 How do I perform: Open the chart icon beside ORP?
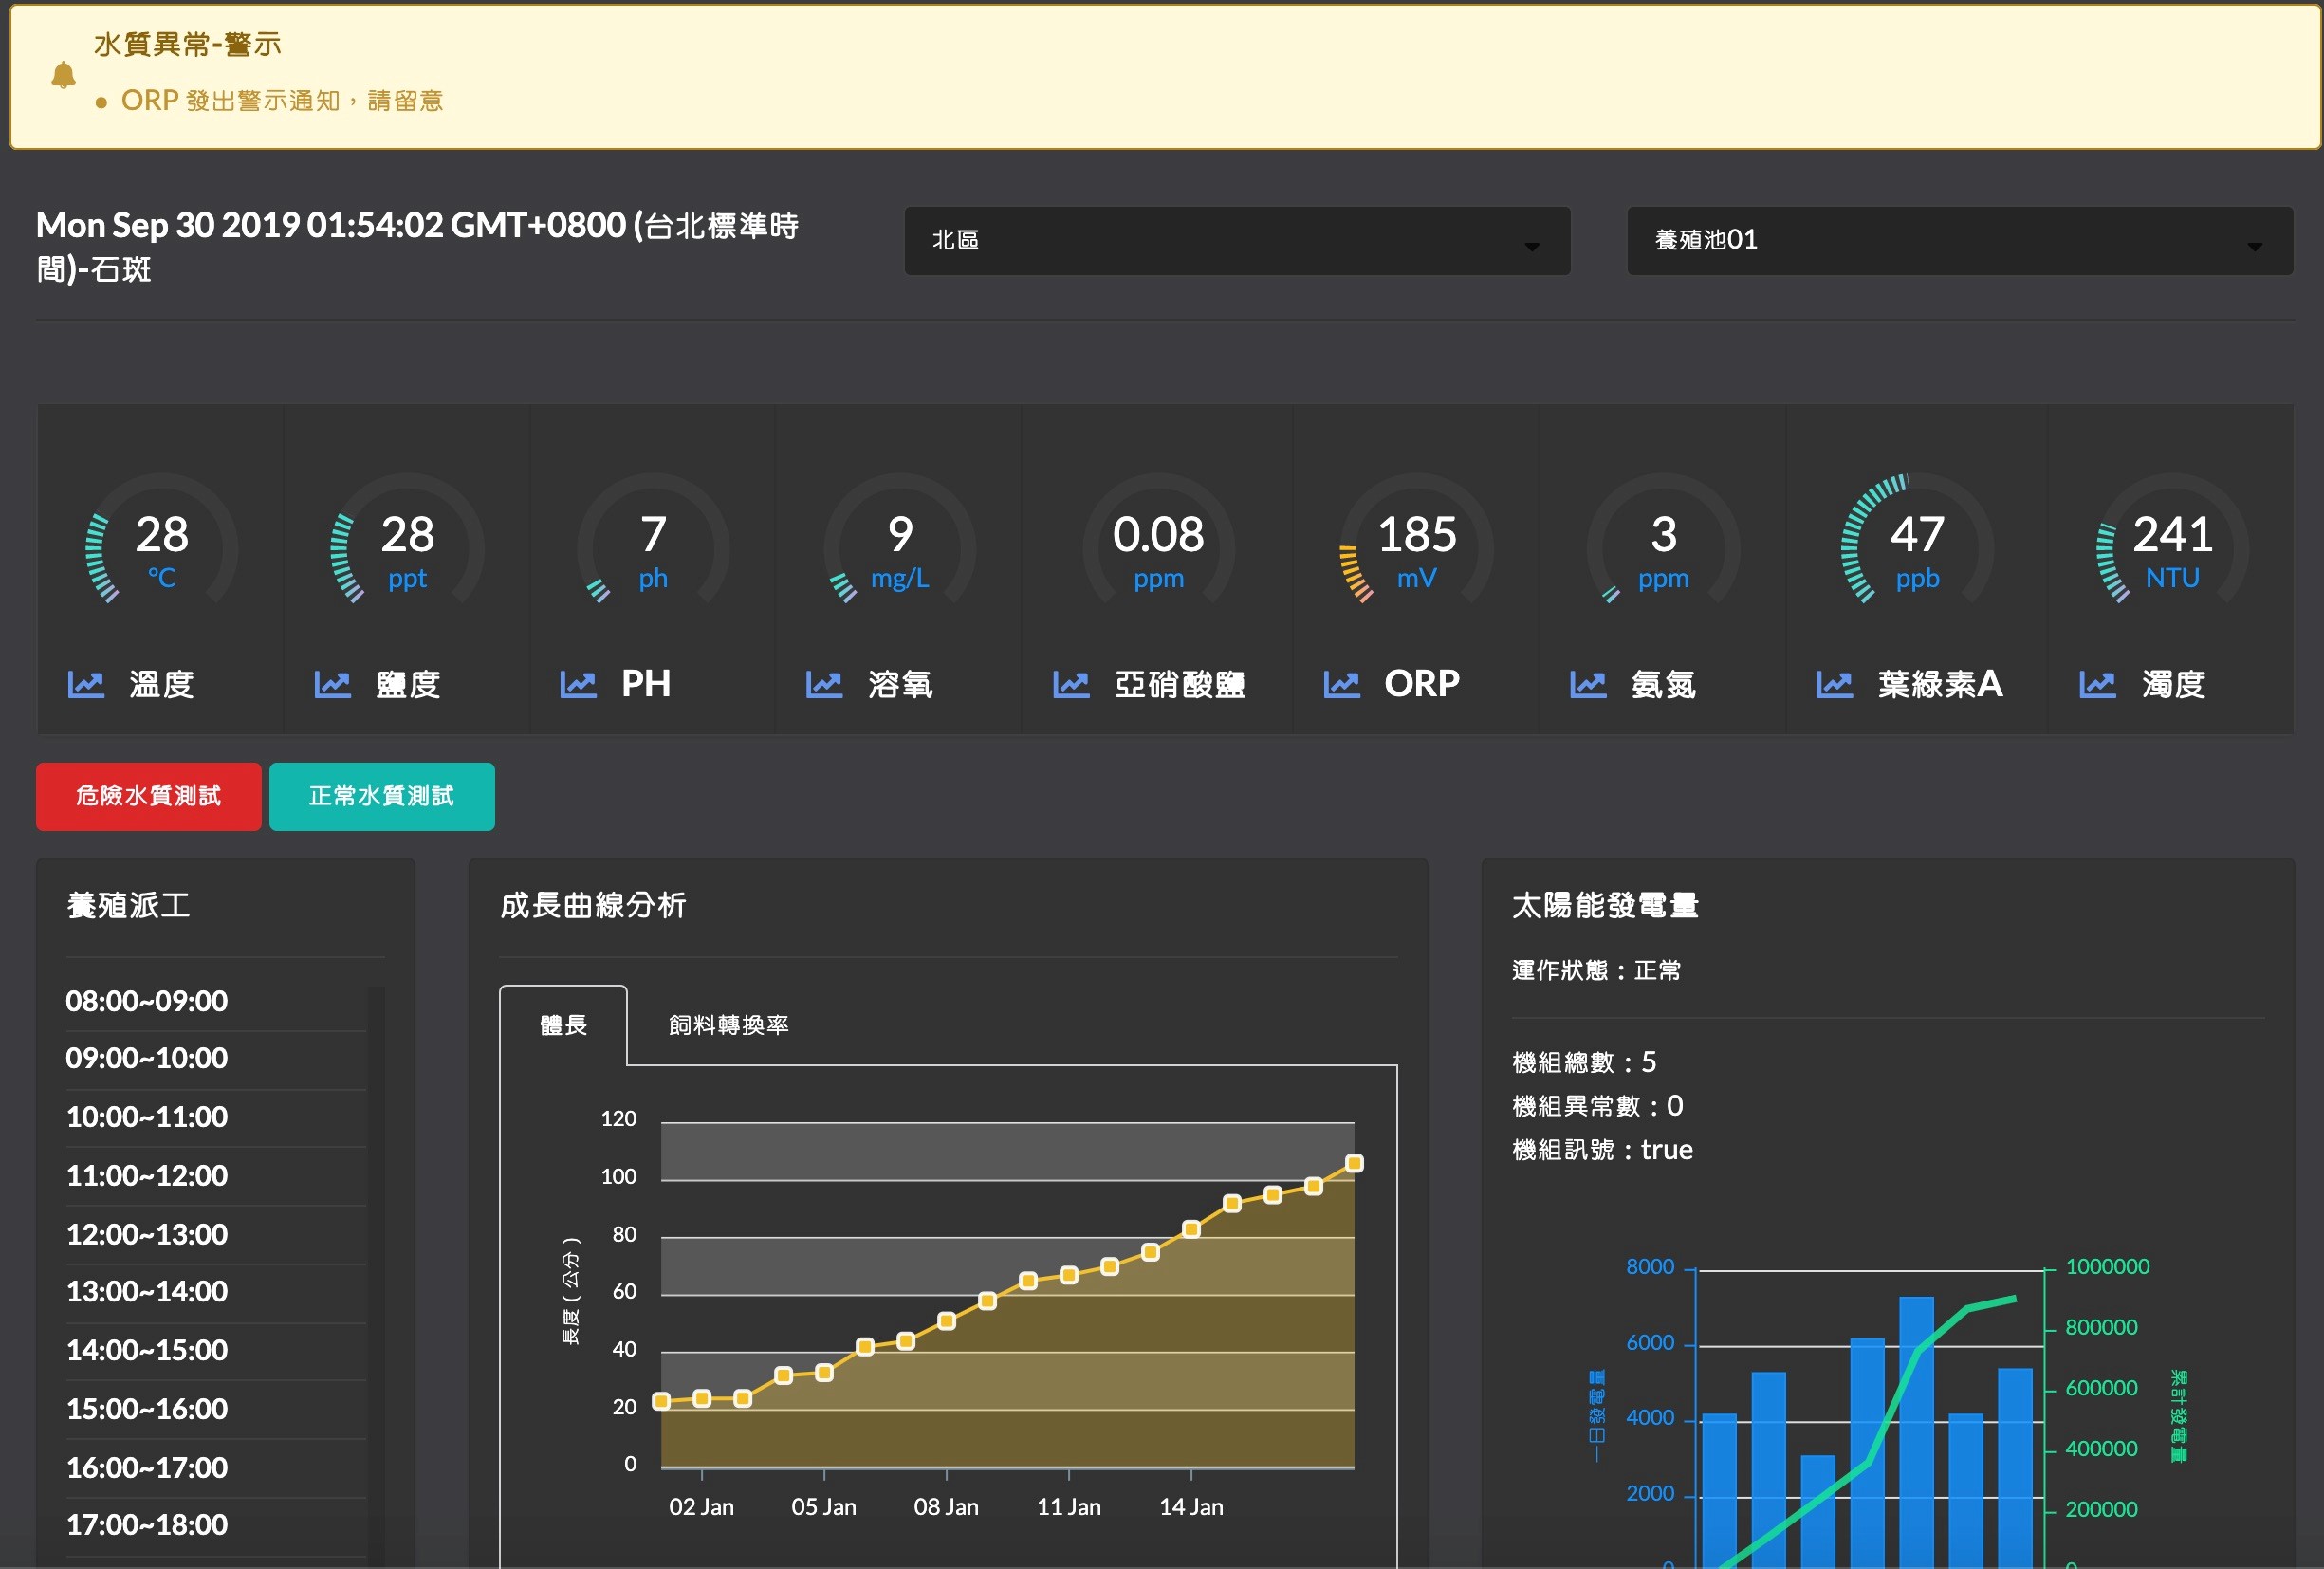(1341, 685)
